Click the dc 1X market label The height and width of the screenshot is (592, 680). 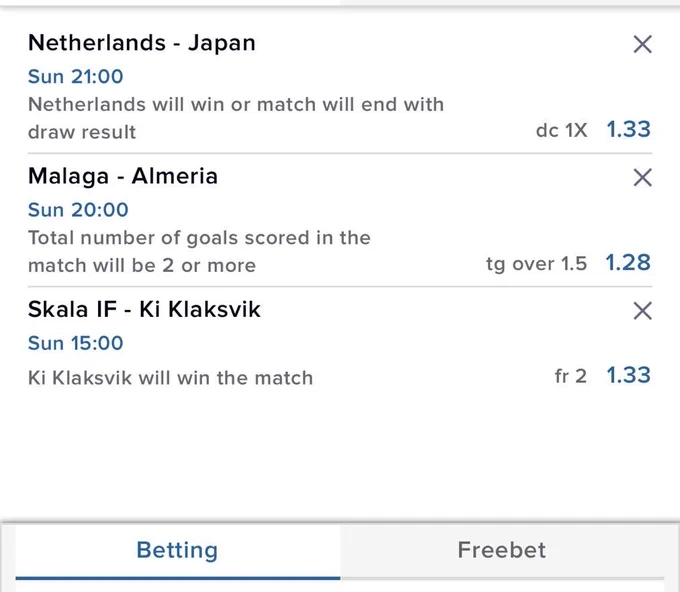pyautogui.click(x=562, y=130)
